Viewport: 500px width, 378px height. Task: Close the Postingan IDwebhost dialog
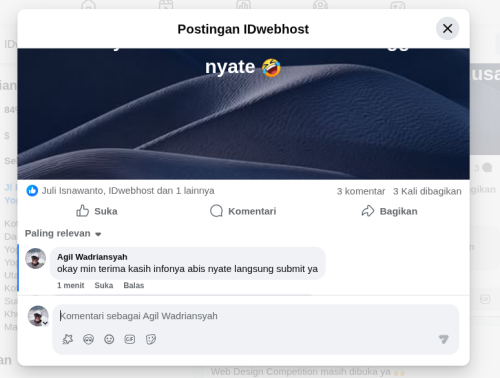(x=447, y=28)
